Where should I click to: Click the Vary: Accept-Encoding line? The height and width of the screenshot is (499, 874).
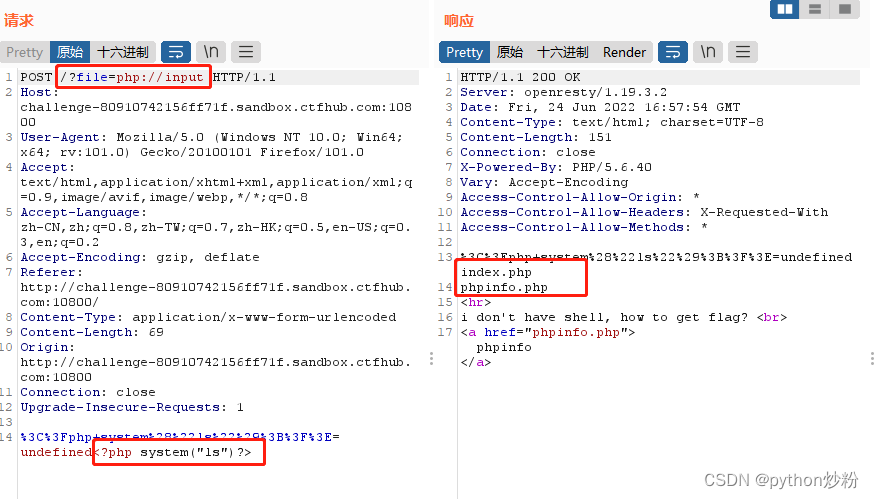point(544,182)
